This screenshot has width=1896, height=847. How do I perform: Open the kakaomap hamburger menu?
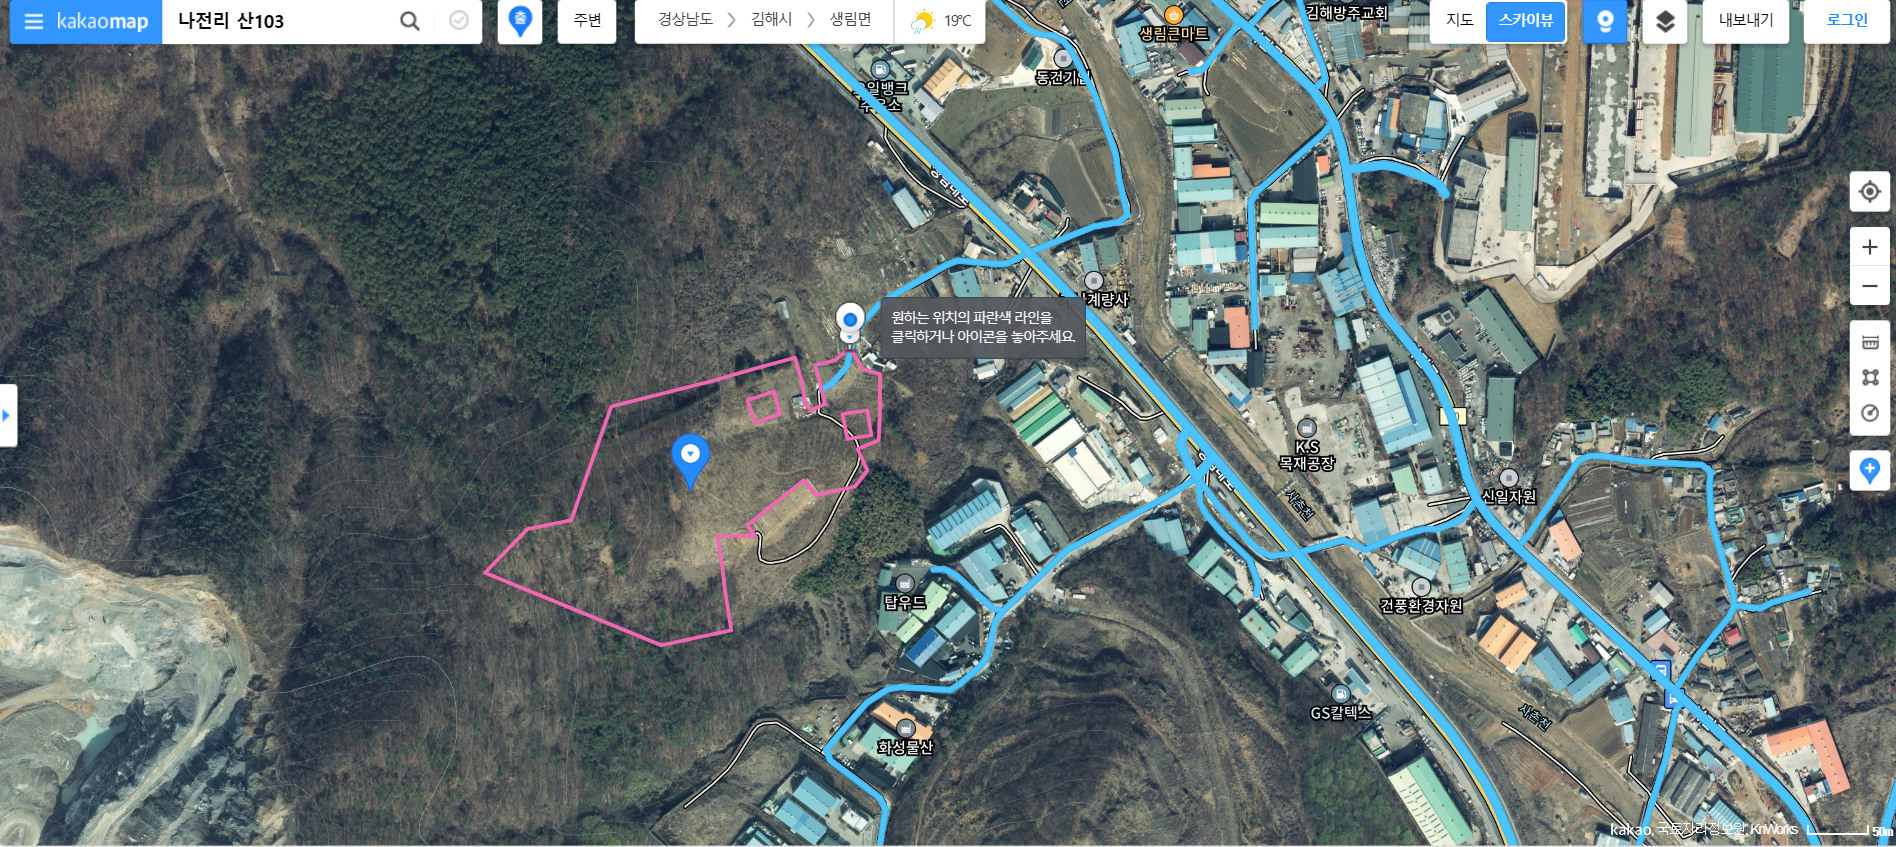pyautogui.click(x=33, y=21)
